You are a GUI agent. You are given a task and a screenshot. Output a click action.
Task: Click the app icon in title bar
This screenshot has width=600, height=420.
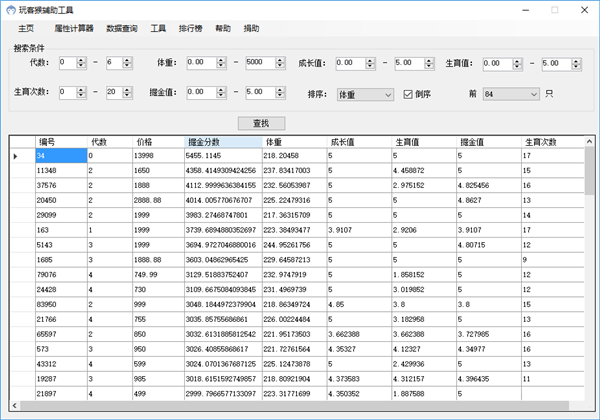click(x=9, y=9)
